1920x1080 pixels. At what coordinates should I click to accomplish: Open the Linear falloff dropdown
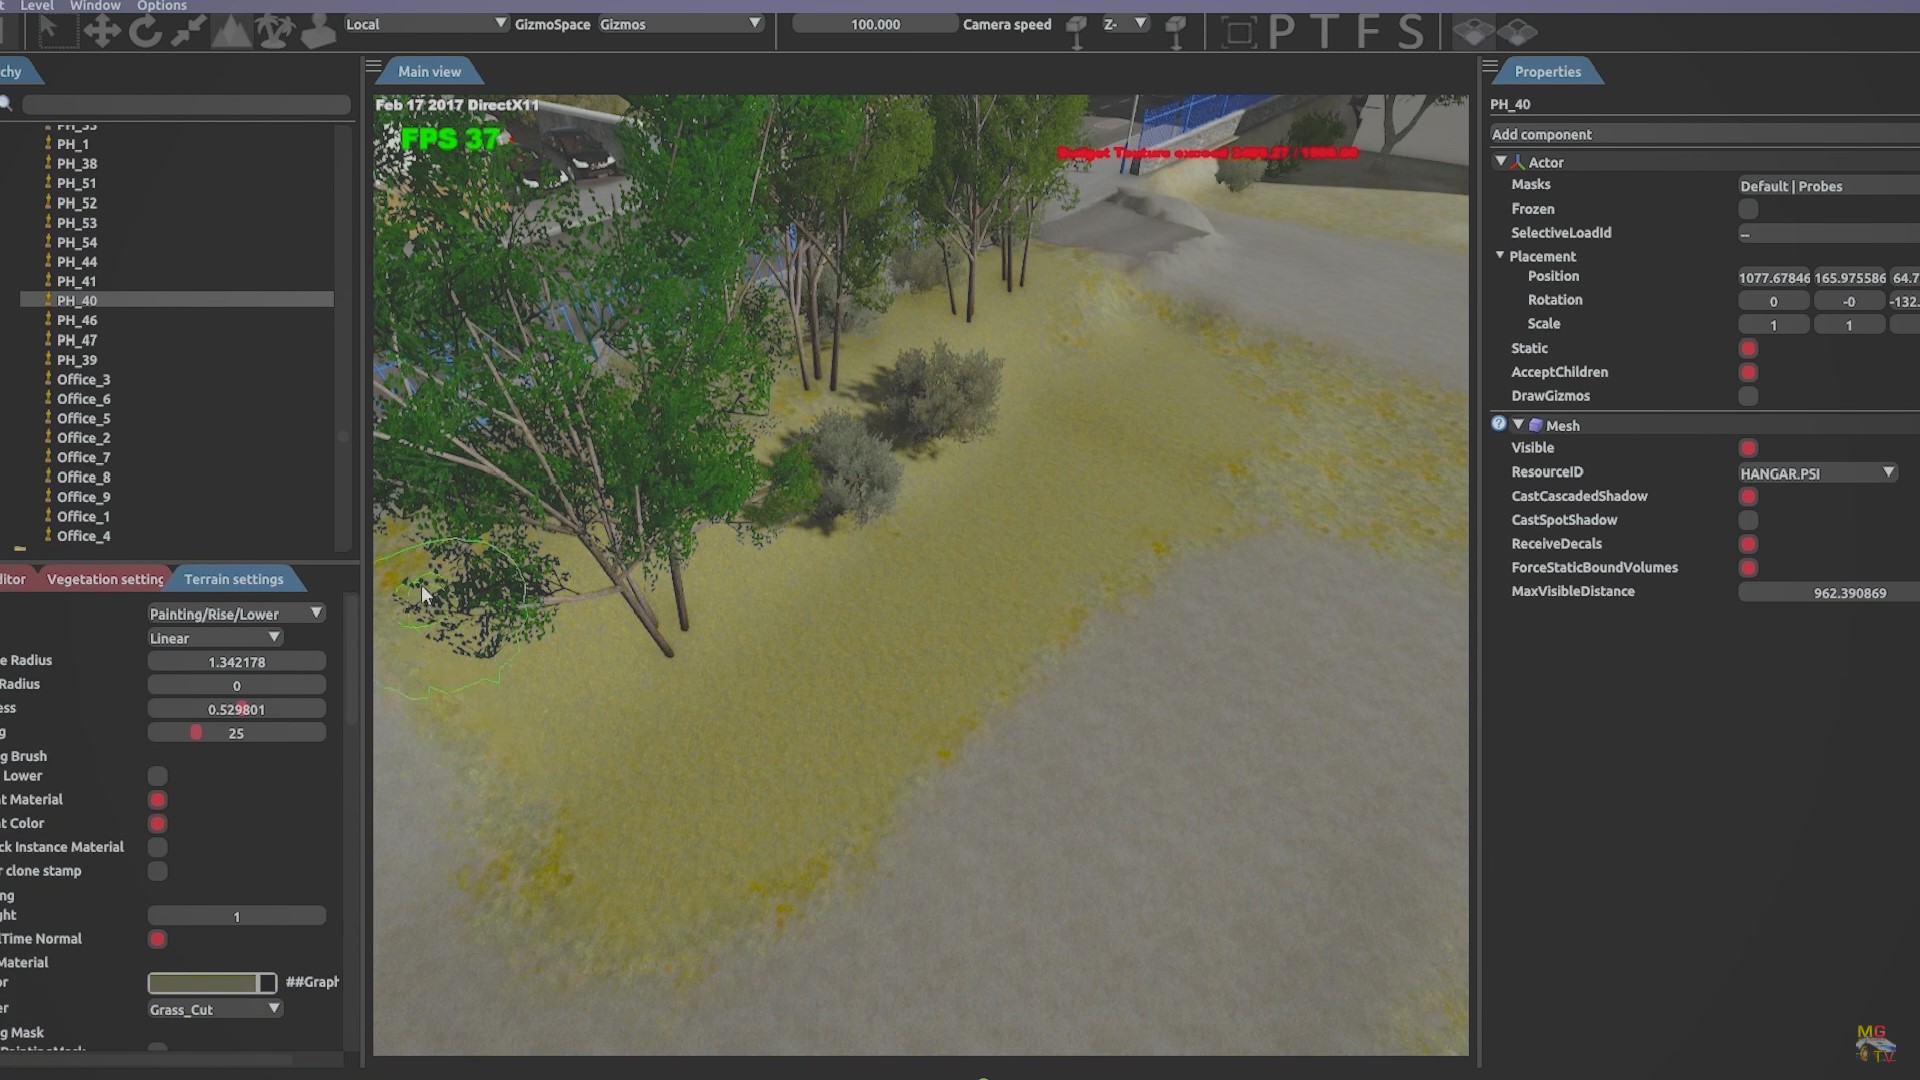[x=215, y=638]
